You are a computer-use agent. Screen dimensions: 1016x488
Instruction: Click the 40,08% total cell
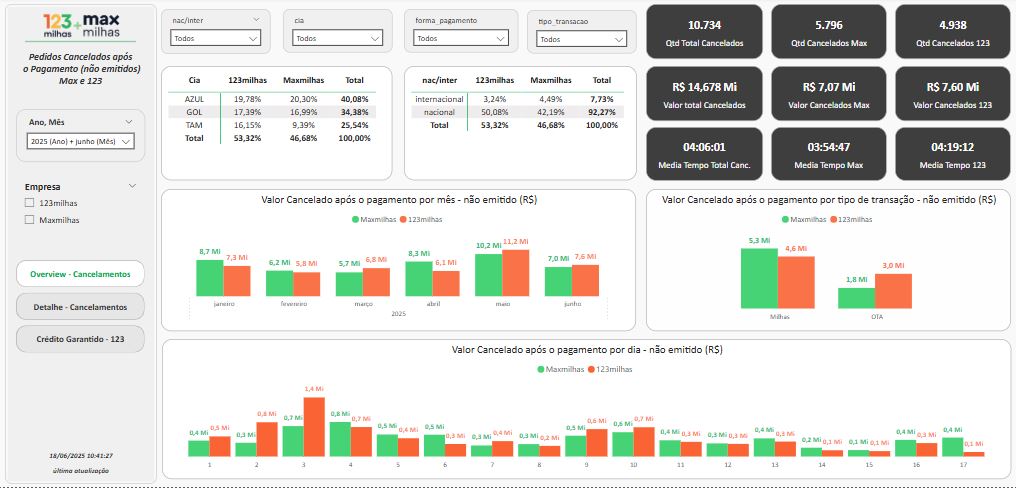pyautogui.click(x=354, y=99)
